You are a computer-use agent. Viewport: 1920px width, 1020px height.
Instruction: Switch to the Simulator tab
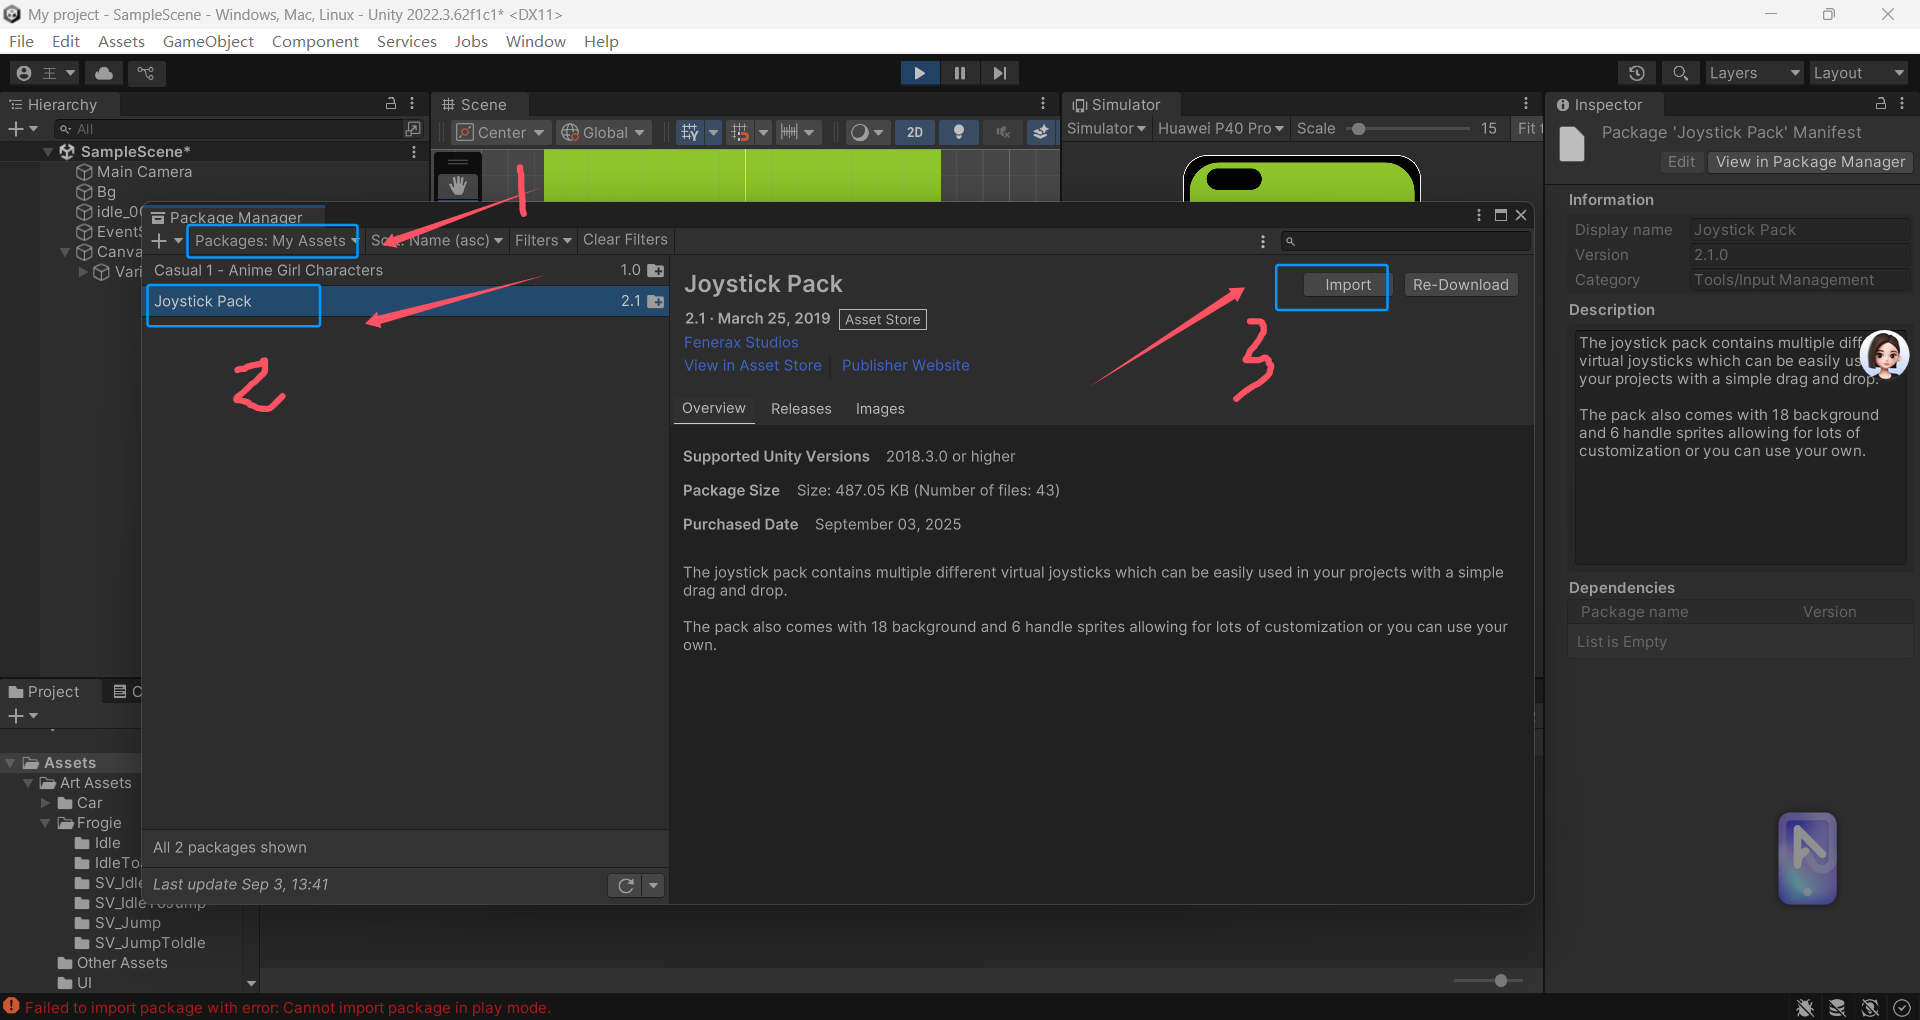point(1116,105)
